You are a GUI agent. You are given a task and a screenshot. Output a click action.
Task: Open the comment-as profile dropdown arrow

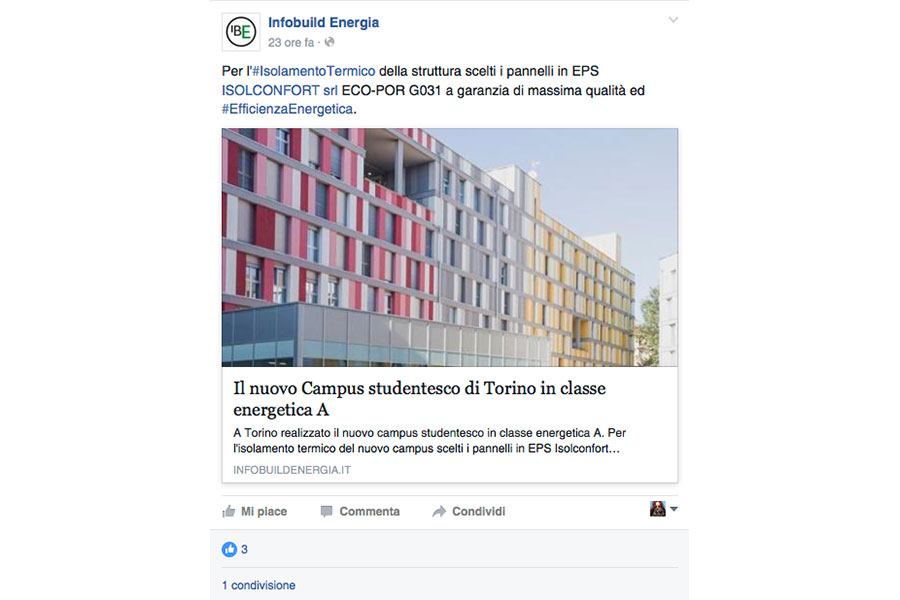(x=674, y=509)
